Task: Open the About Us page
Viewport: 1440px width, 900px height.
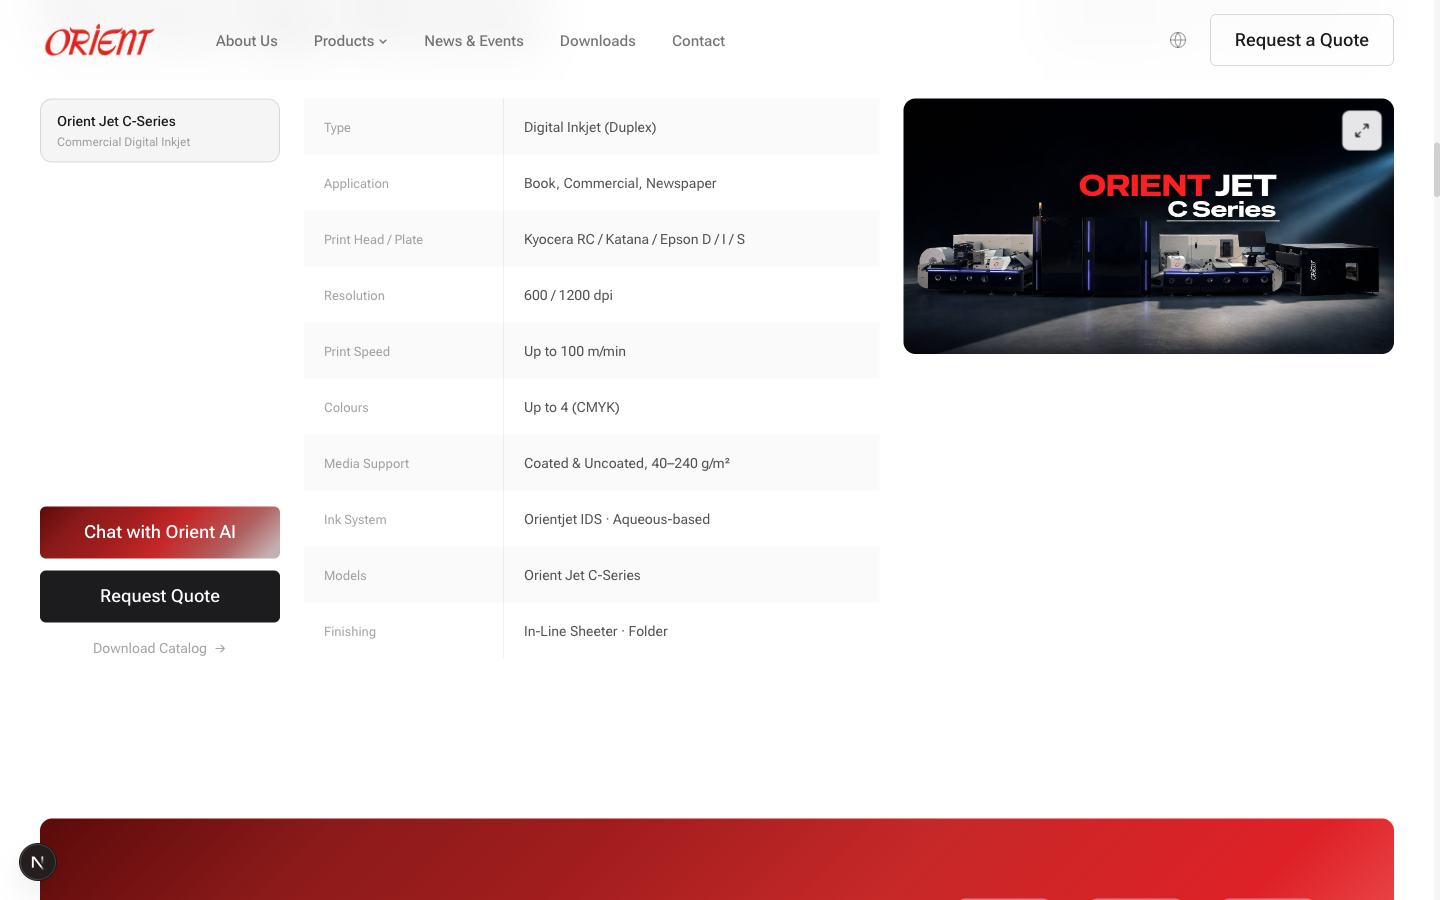Action: 246,41
